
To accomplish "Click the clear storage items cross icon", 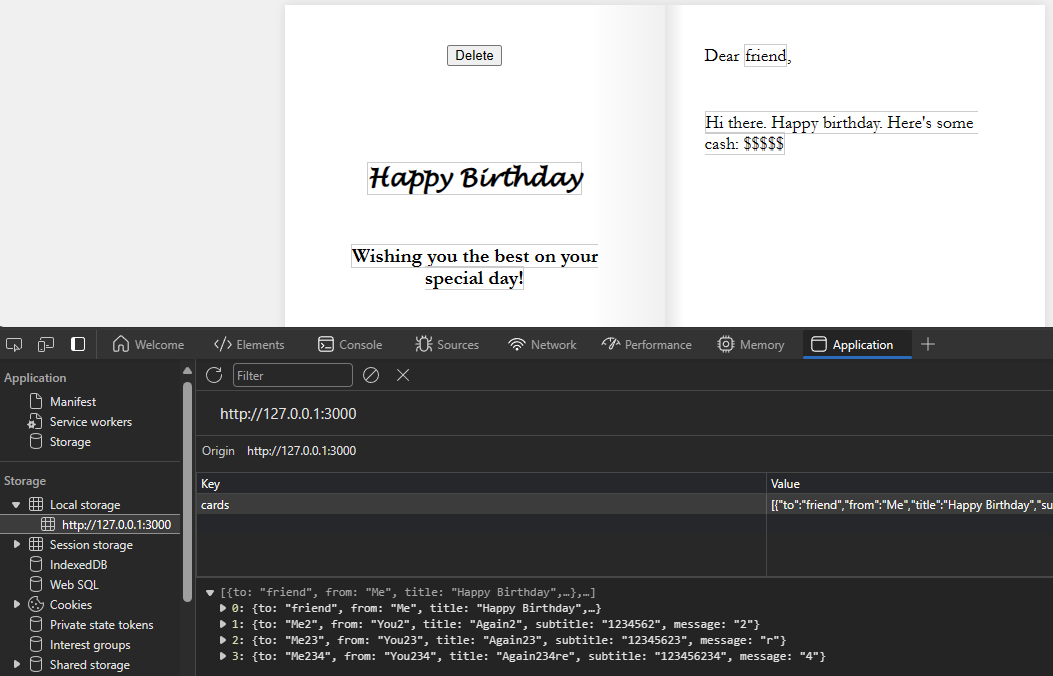I will 403,375.
